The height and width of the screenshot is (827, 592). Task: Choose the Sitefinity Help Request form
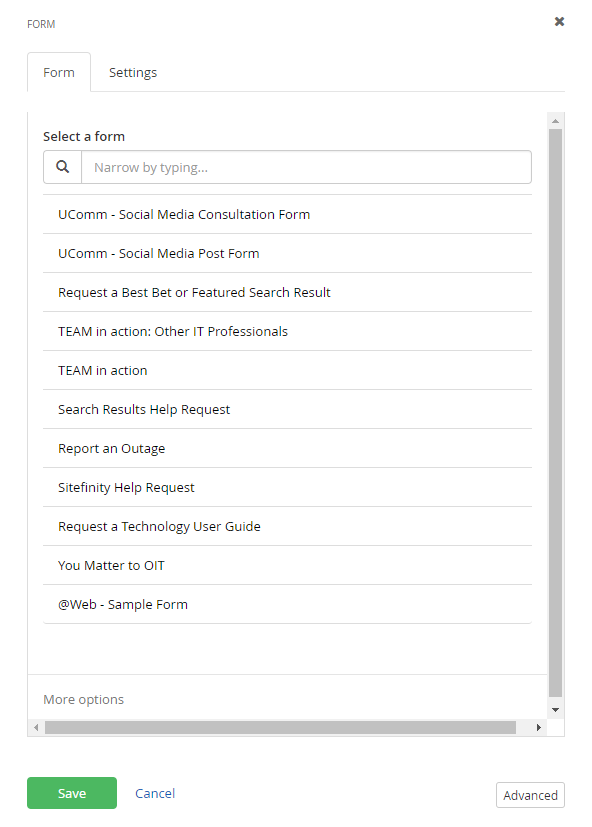(124, 487)
